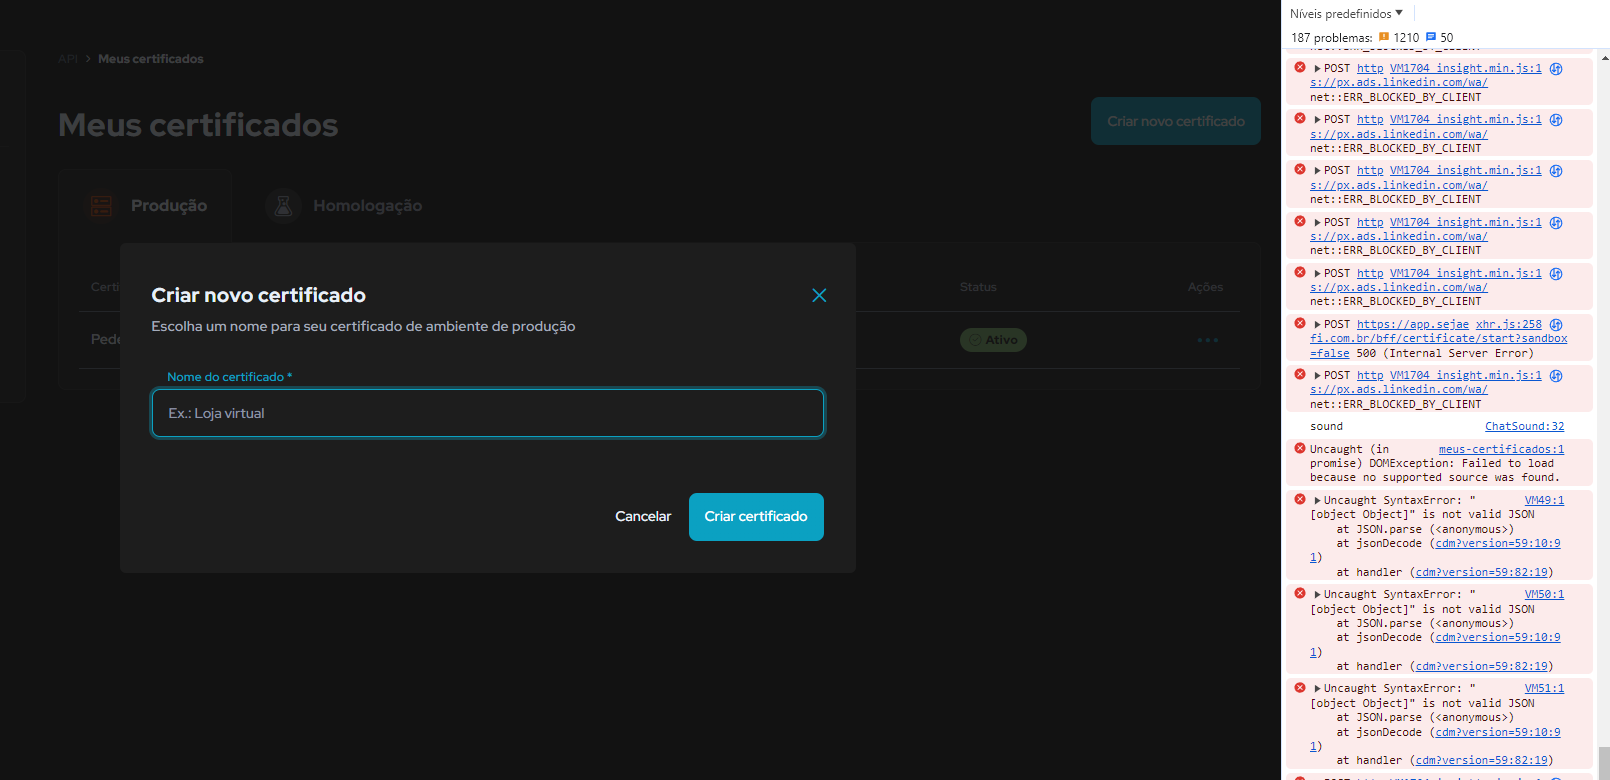Viewport: 1610px width, 780px height.
Task: Expand the Uncaught SyntaxError VM50 entry
Action: (x=1318, y=595)
